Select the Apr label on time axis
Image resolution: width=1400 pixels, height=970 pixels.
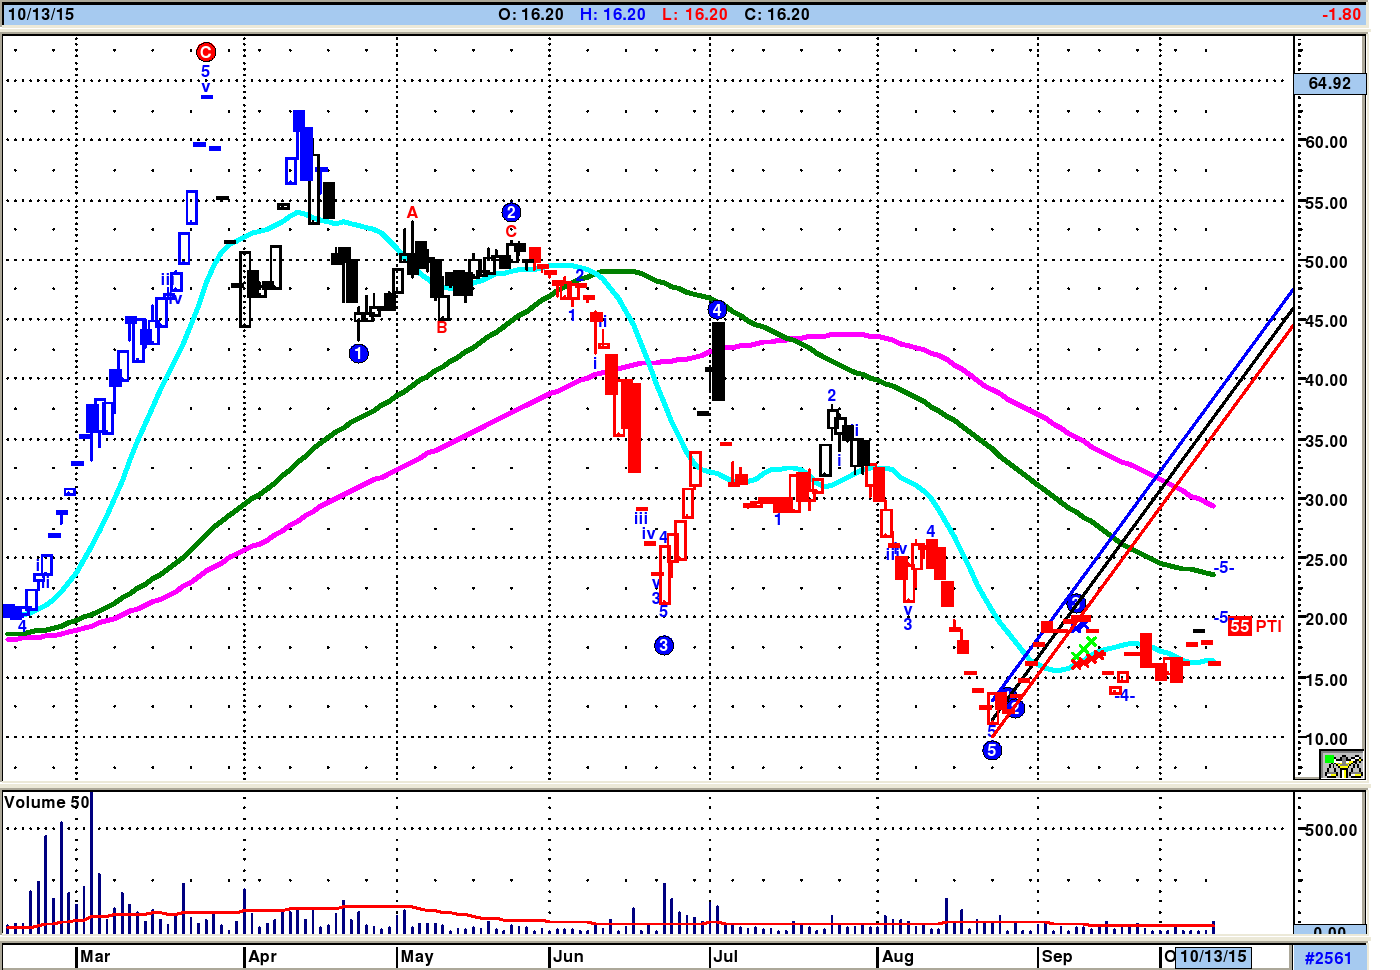262,956
